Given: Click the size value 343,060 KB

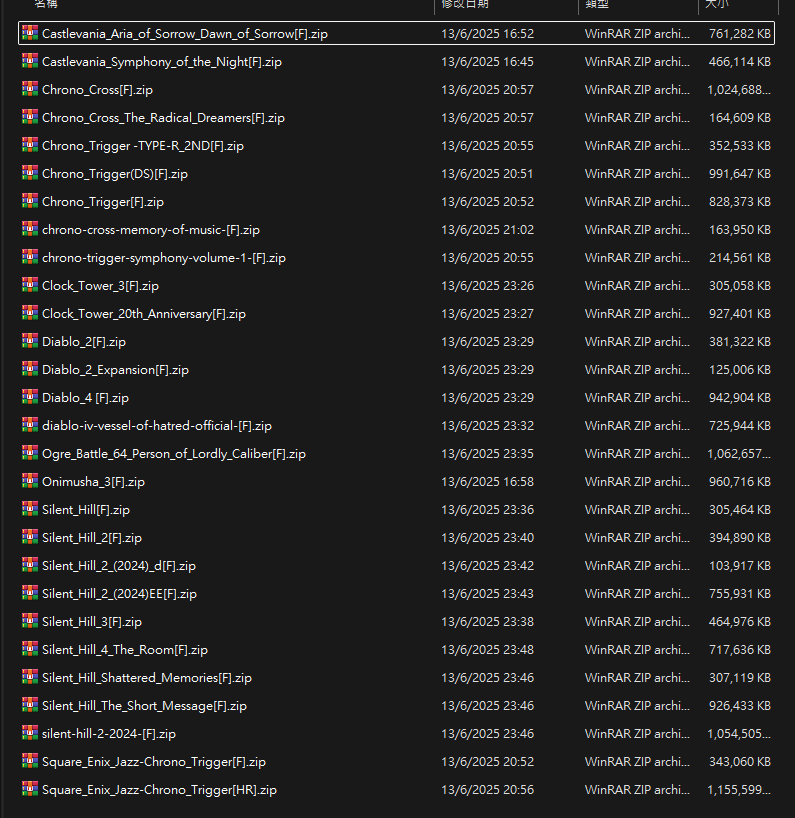Looking at the screenshot, I should coord(740,762).
